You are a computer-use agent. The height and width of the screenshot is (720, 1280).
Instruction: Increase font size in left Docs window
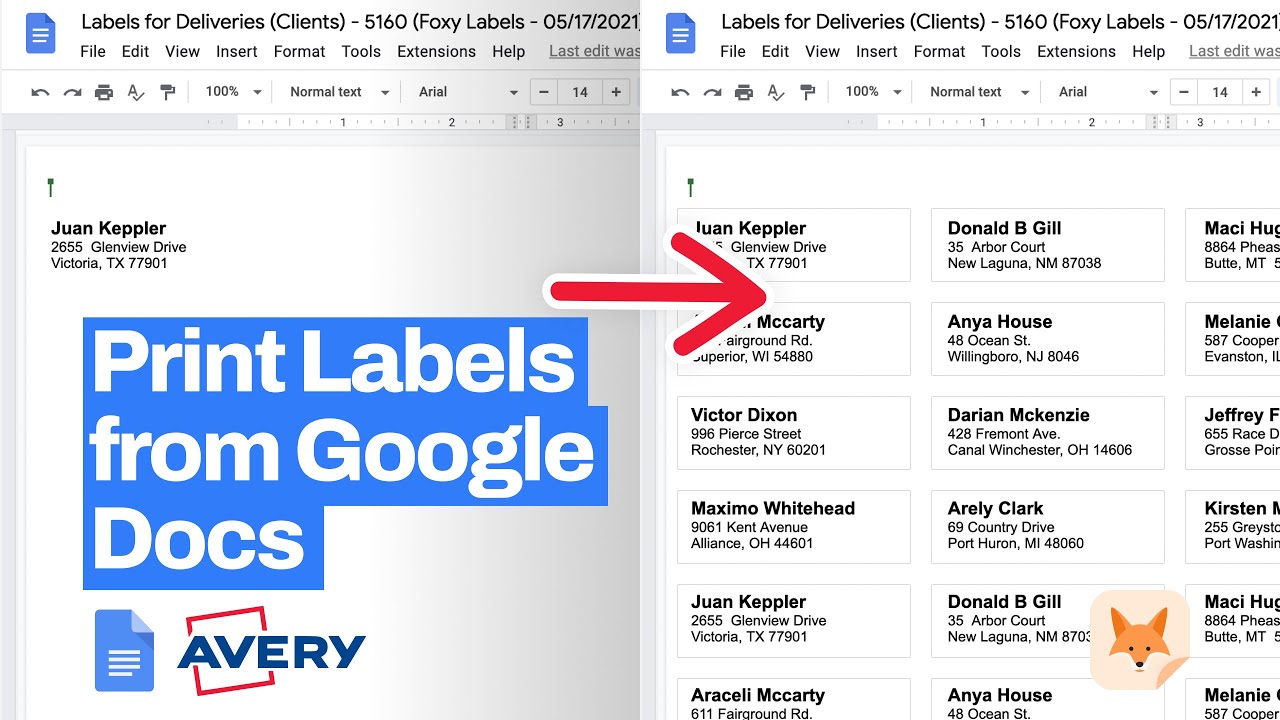(616, 92)
